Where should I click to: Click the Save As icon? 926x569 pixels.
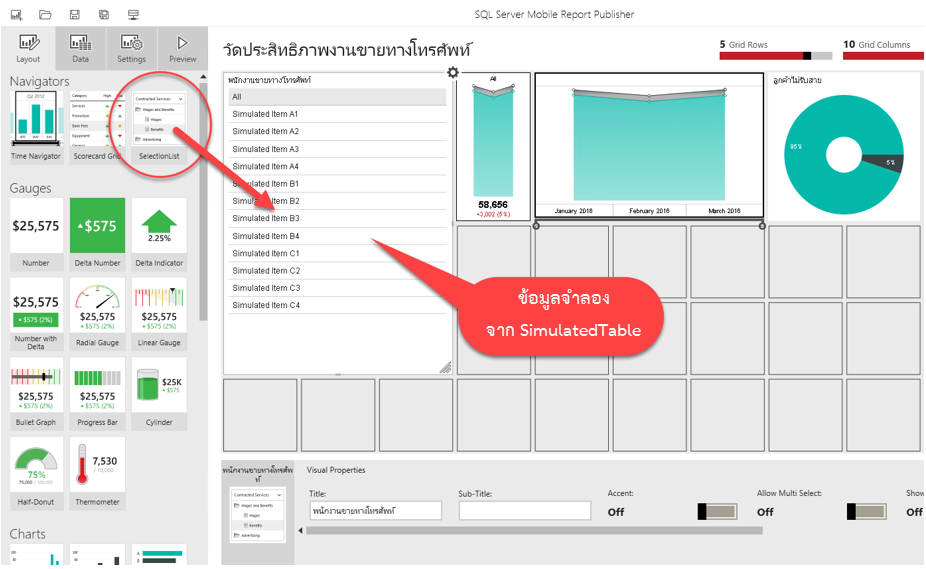point(104,15)
